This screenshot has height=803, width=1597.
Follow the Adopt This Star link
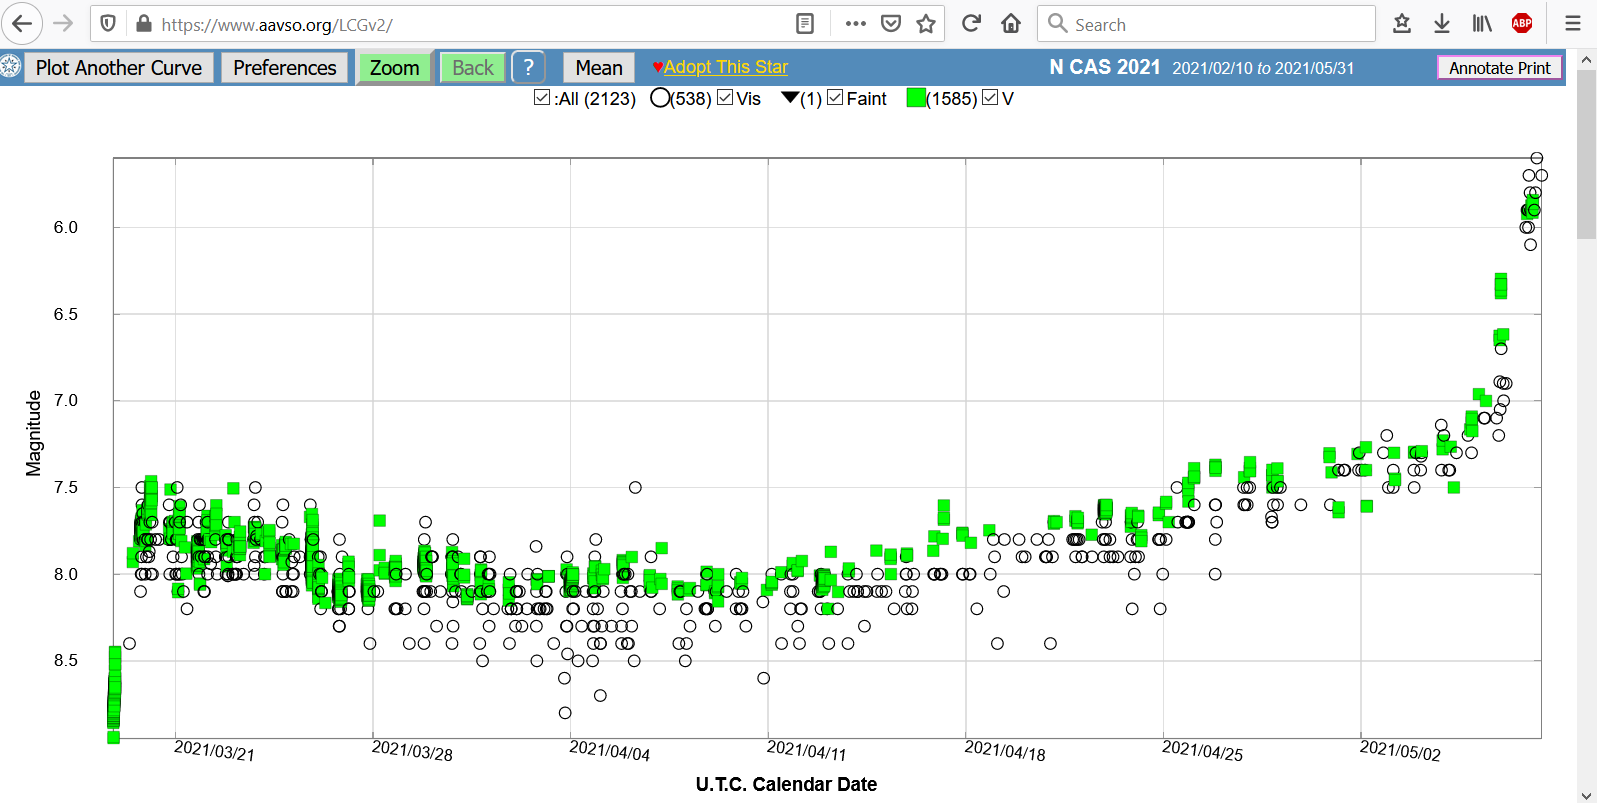point(725,67)
